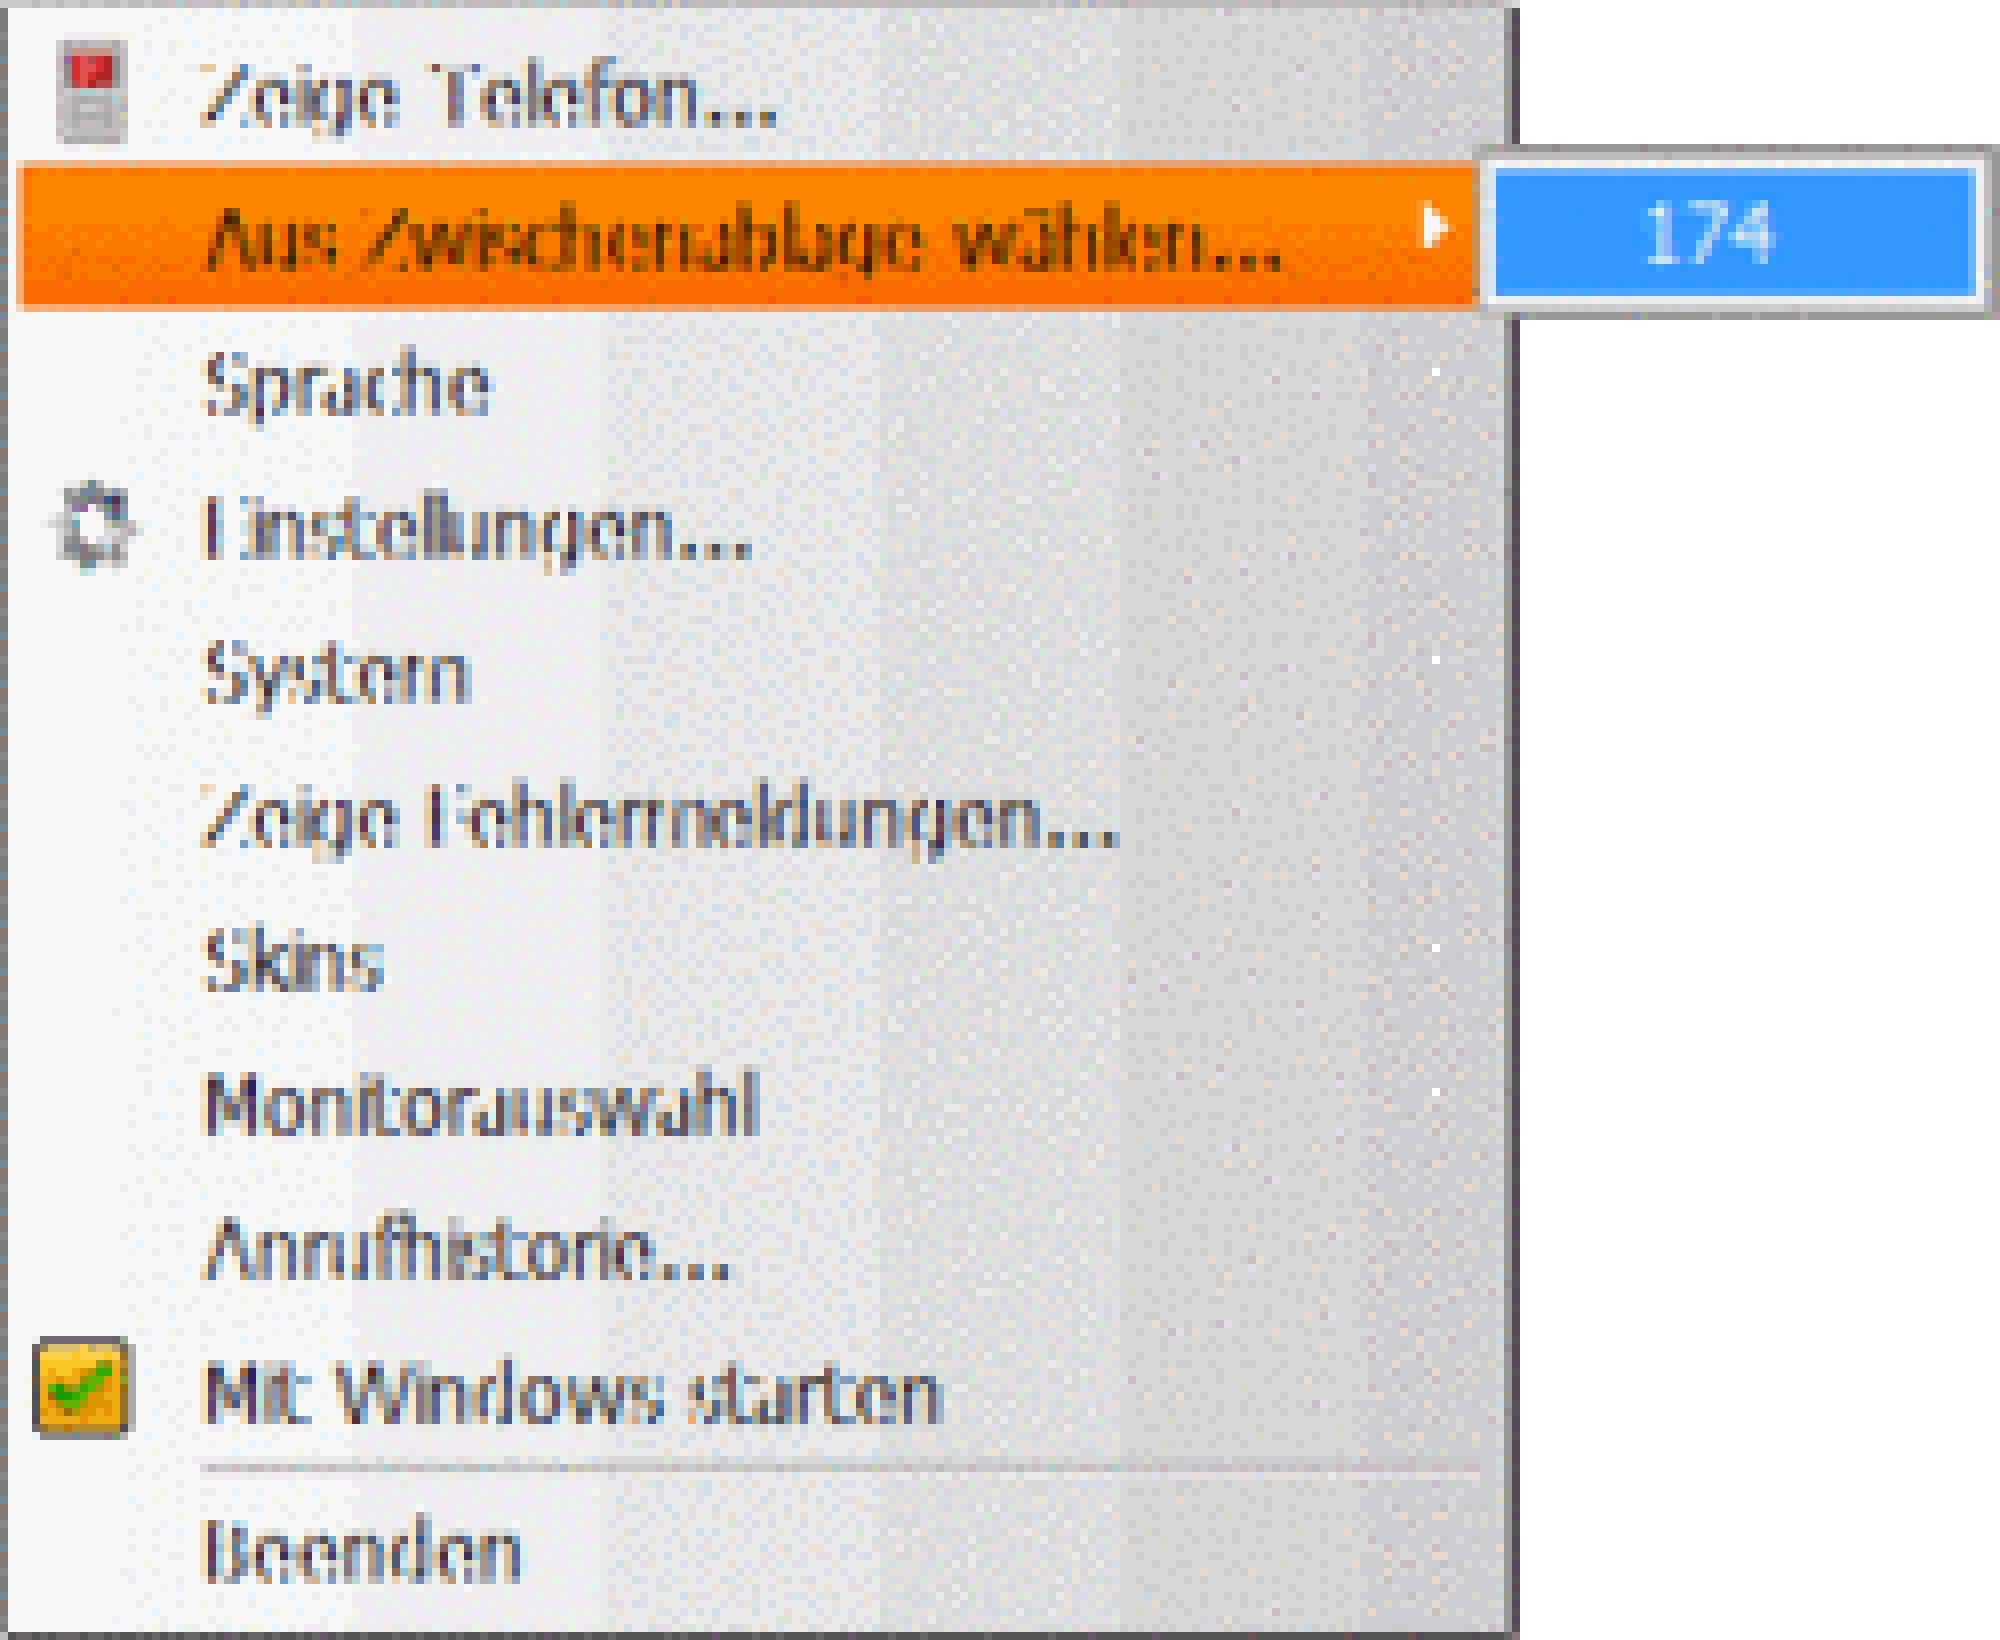Expand the Skins submenu arrow
Viewport: 2000px width, 1640px height.
click(1437, 948)
